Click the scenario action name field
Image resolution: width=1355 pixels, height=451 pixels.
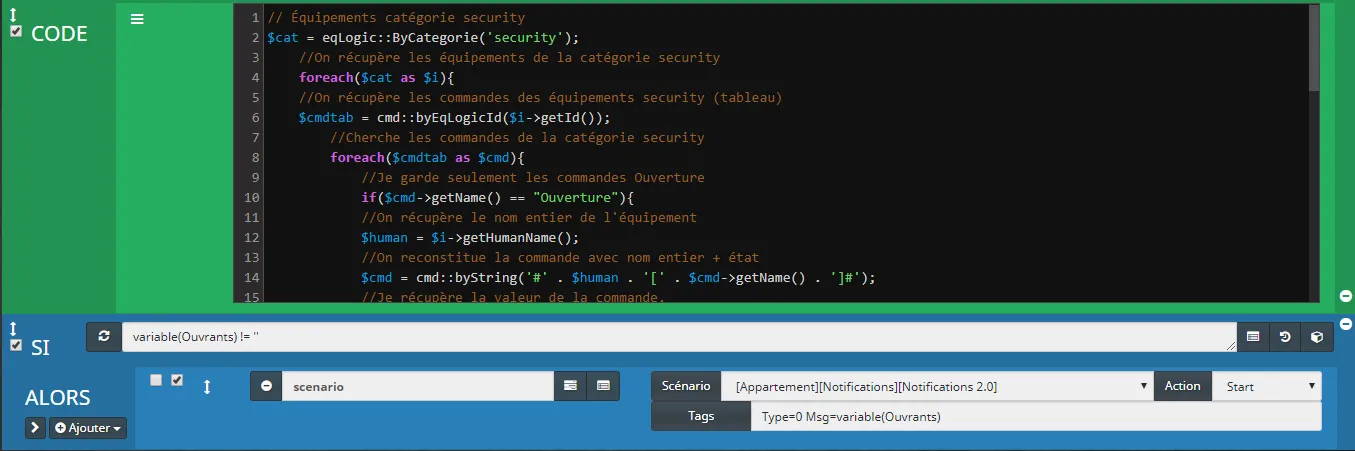pyautogui.click(x=418, y=386)
